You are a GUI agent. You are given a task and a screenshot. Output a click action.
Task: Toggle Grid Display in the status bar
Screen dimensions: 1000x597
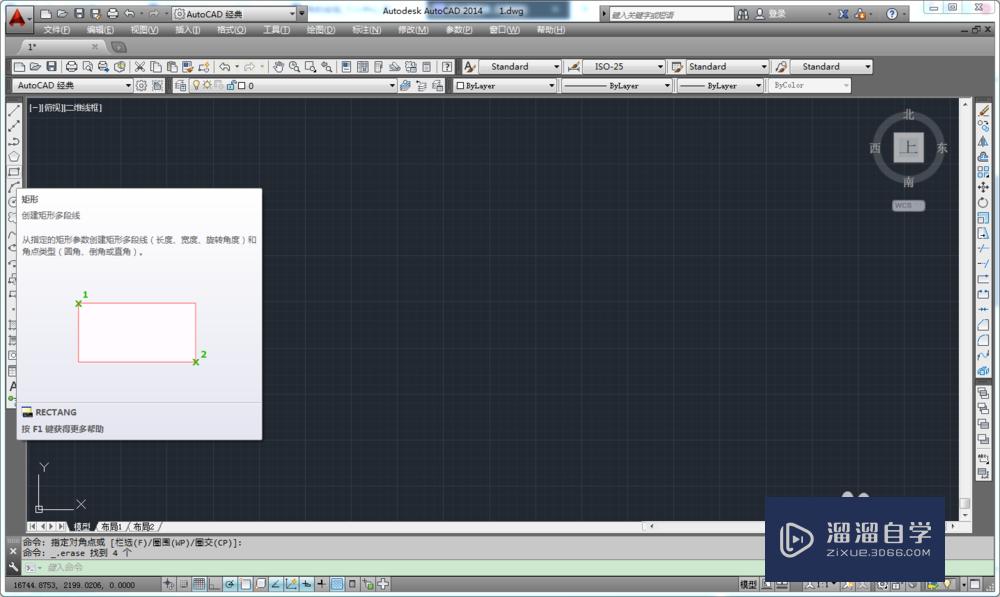199,584
